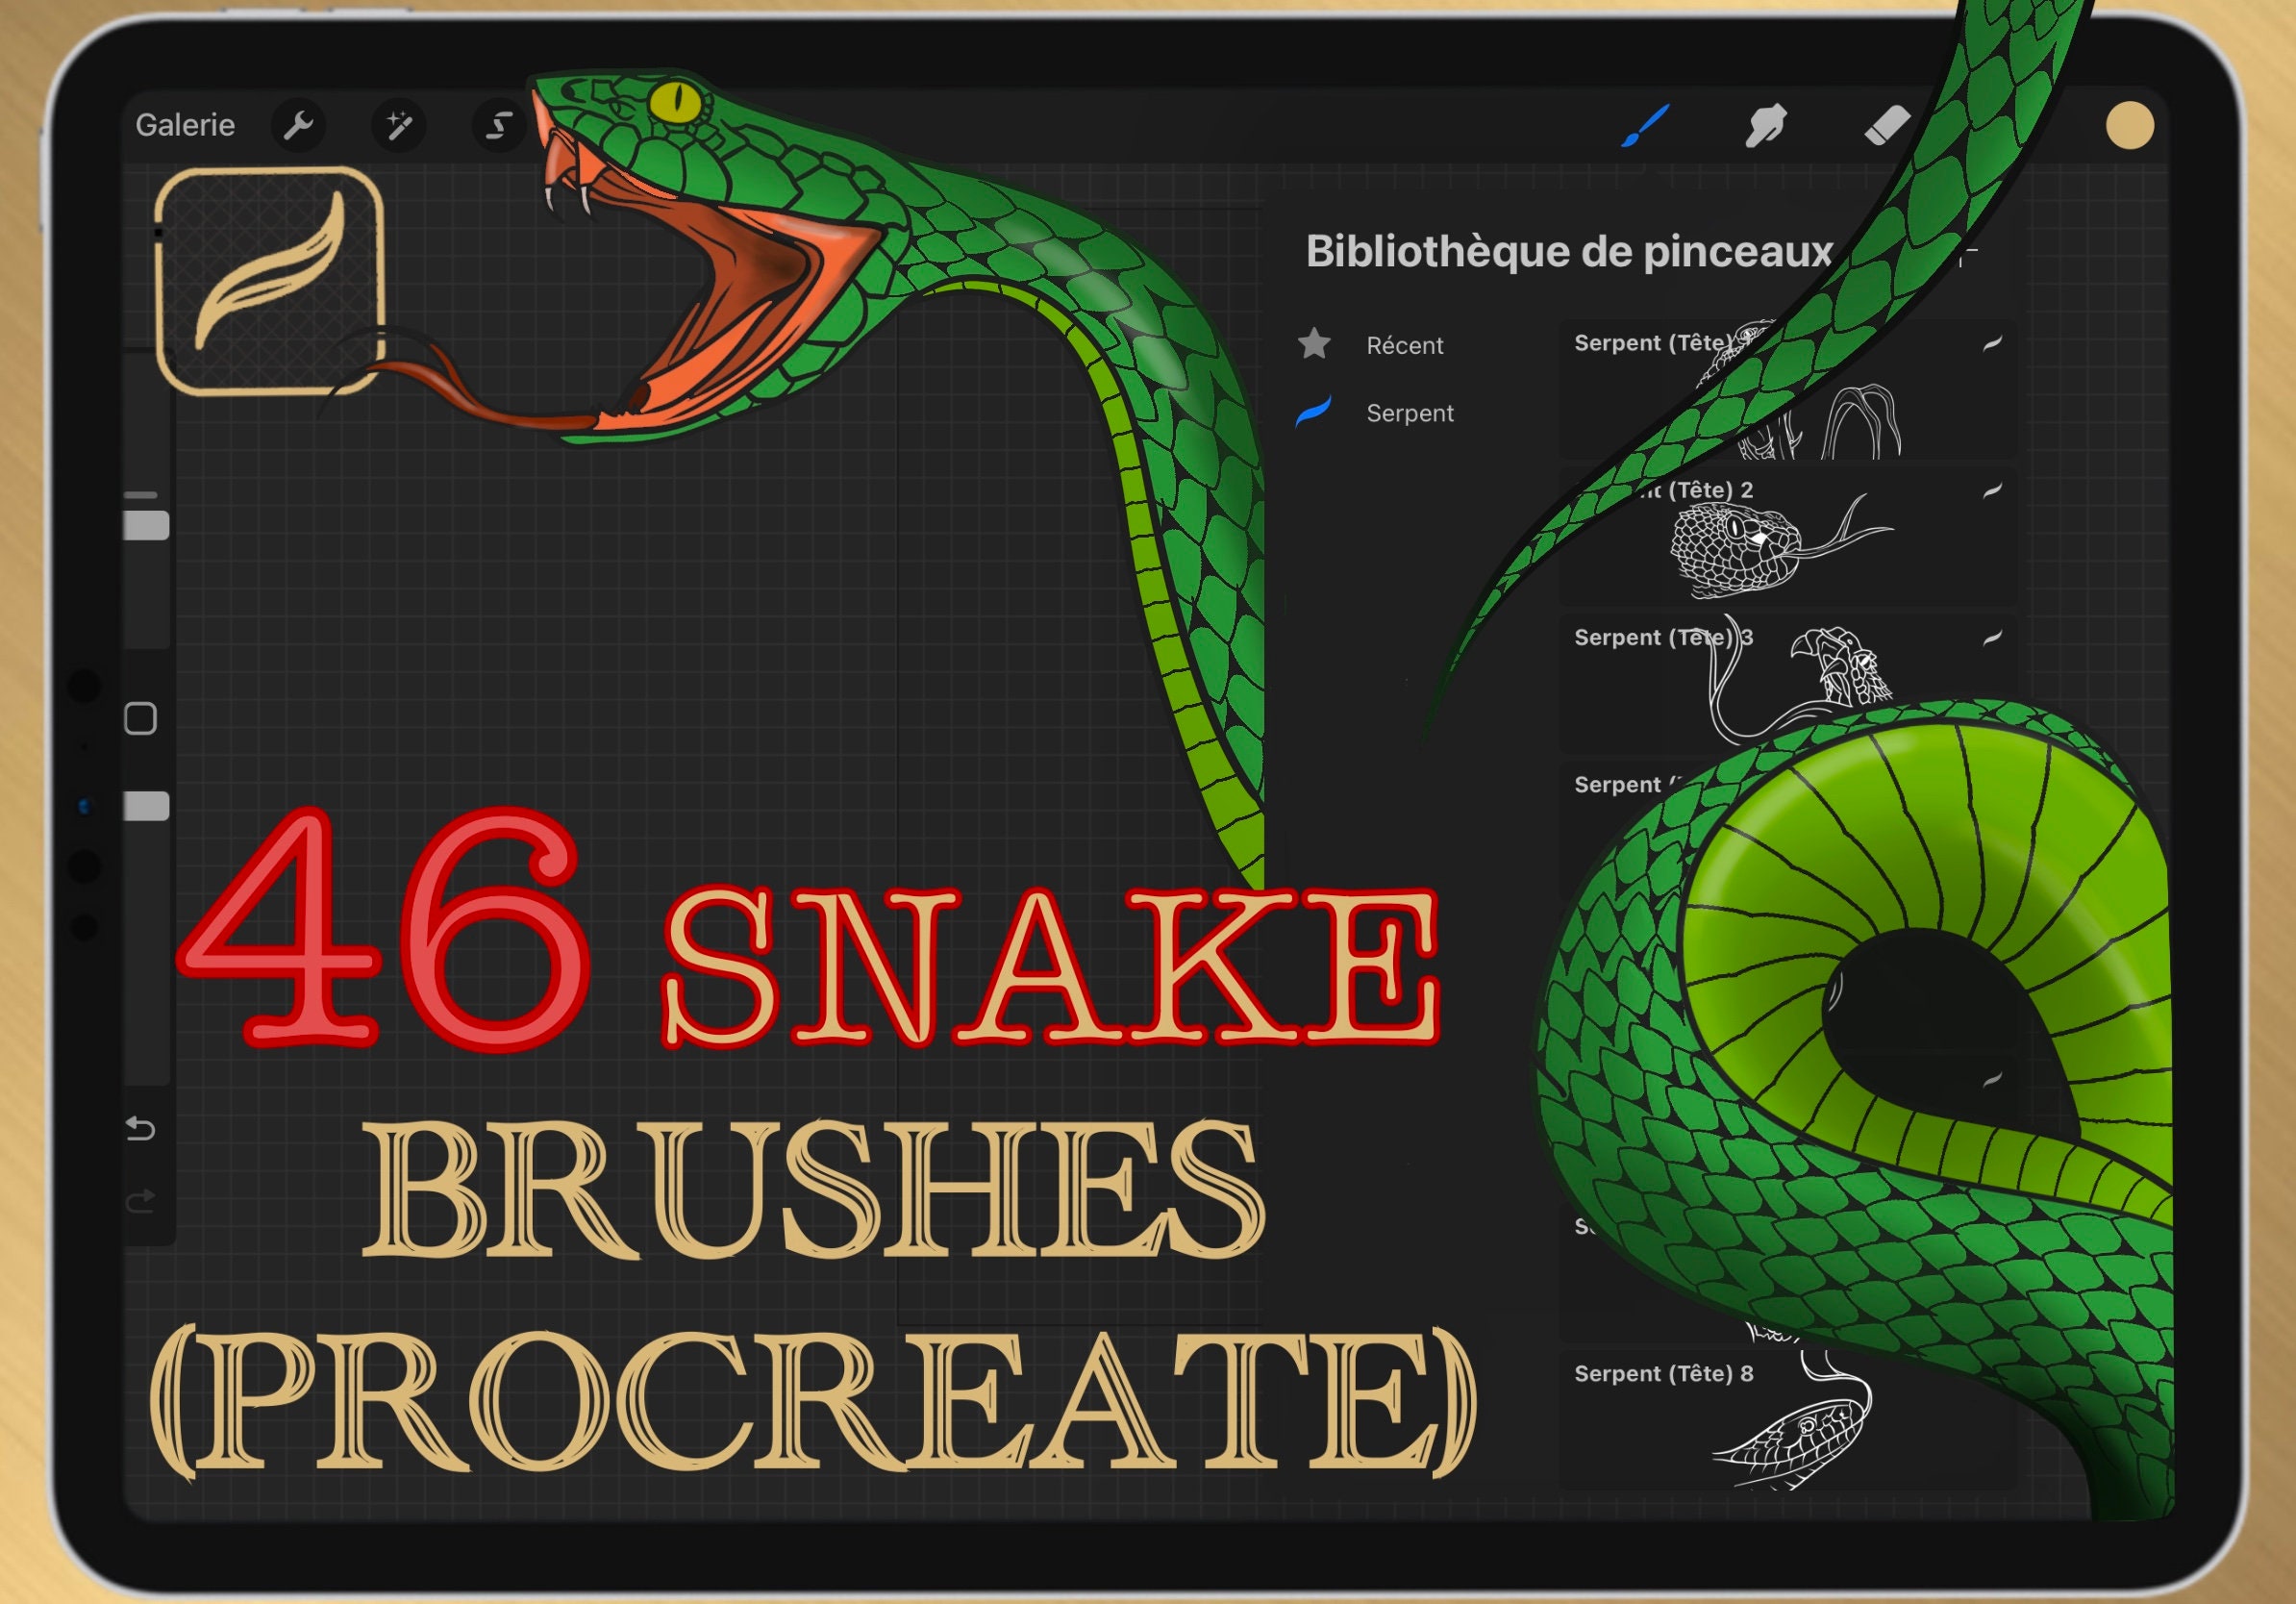The width and height of the screenshot is (2296, 1604).
Task: Open the Actions wrench menu
Action: click(298, 126)
